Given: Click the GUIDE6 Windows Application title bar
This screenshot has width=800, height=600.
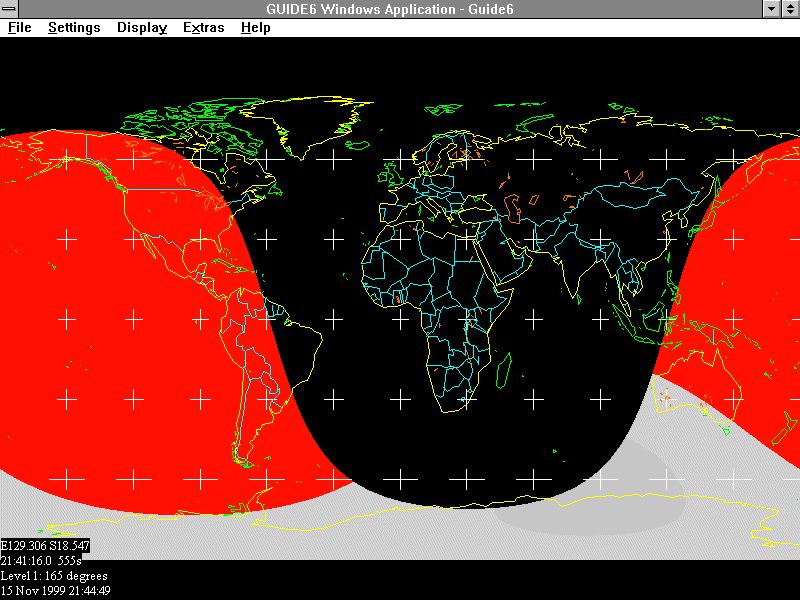Looking at the screenshot, I should click(x=400, y=8).
